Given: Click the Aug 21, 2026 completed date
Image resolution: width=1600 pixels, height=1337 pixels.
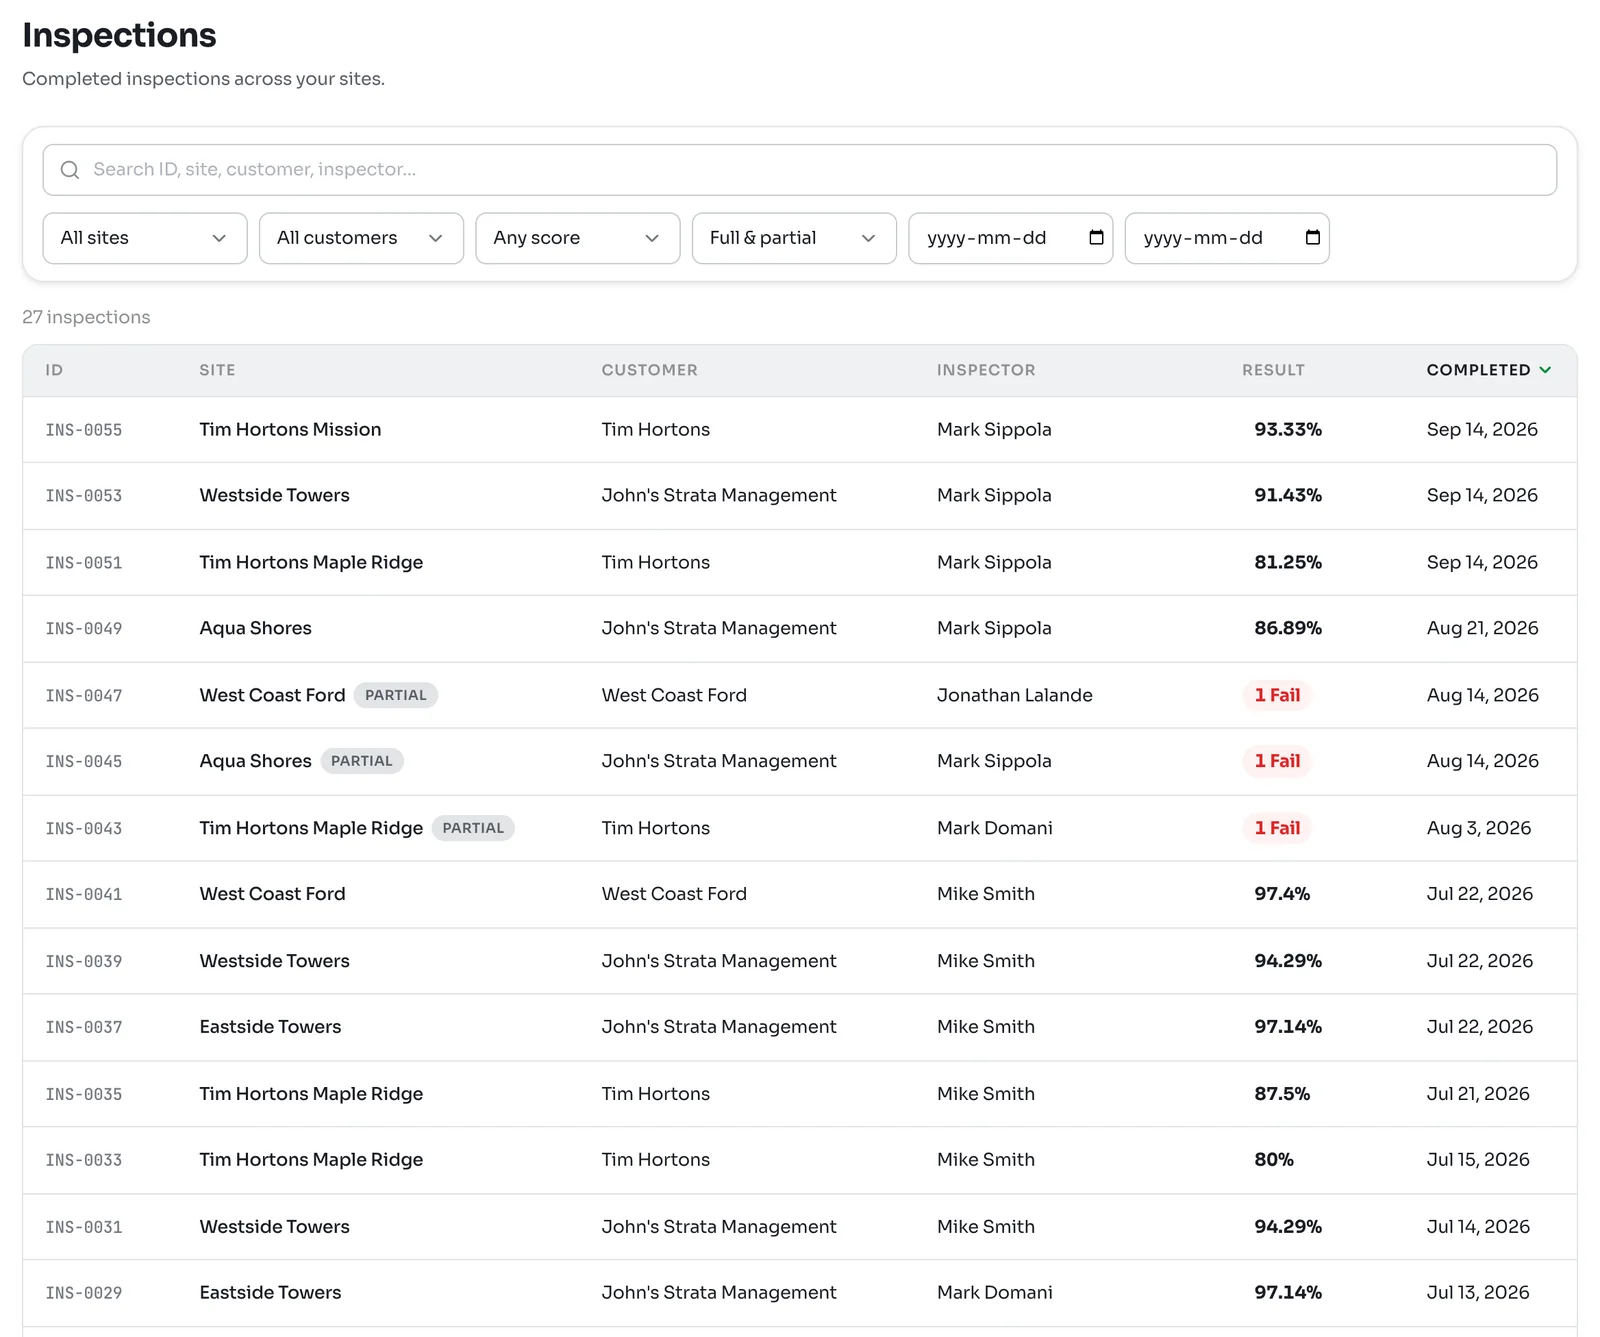Looking at the screenshot, I should tap(1482, 629).
